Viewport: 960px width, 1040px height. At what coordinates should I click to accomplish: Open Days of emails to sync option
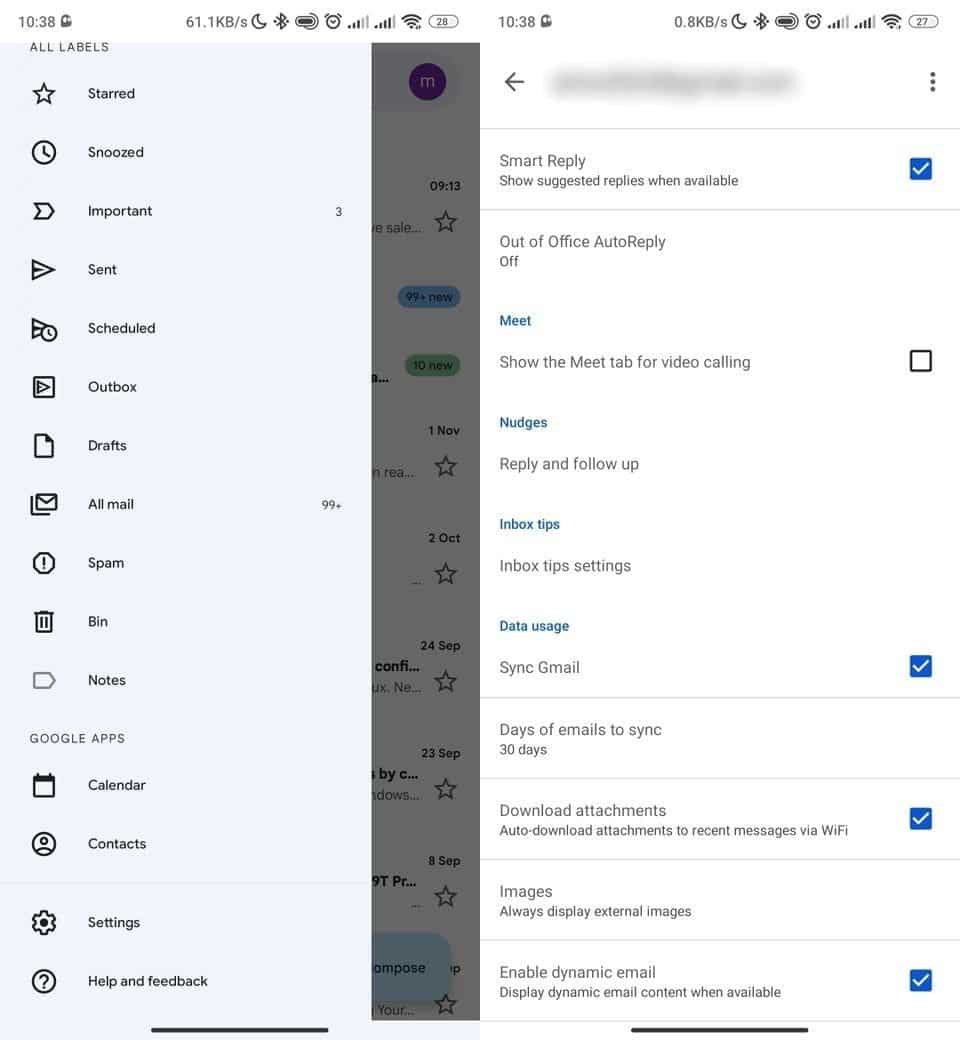coord(580,739)
